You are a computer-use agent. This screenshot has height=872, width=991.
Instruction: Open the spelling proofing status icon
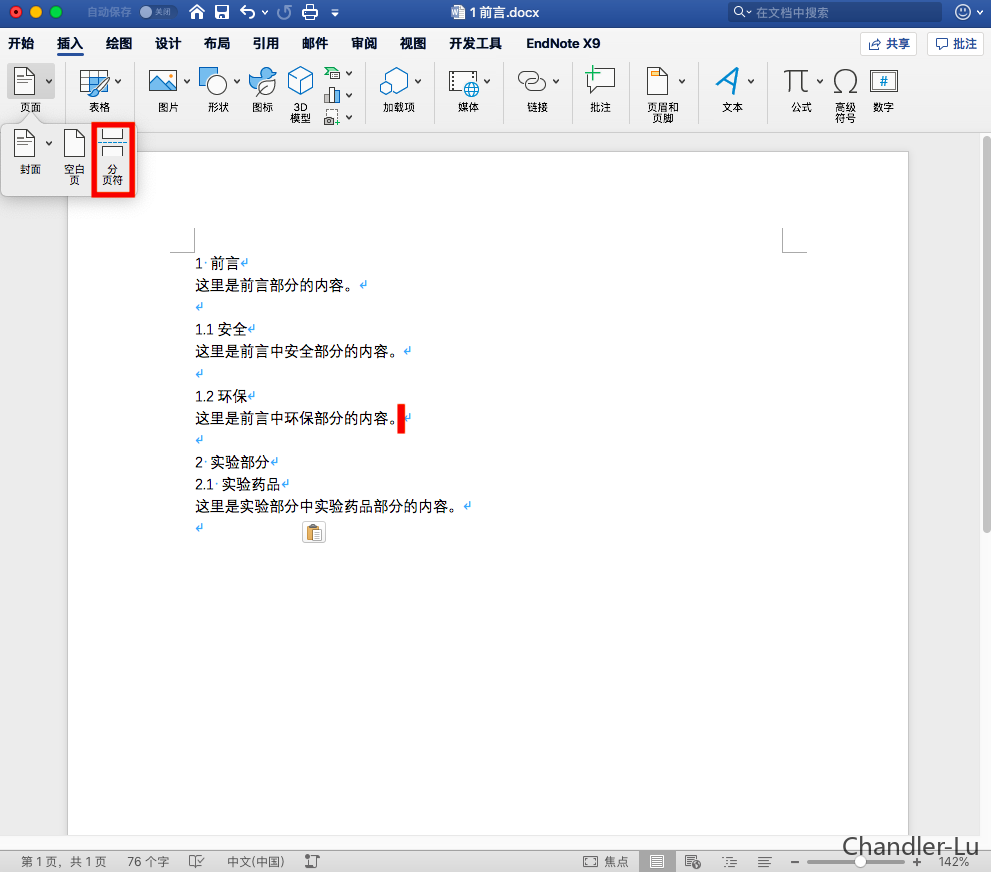tap(196, 861)
